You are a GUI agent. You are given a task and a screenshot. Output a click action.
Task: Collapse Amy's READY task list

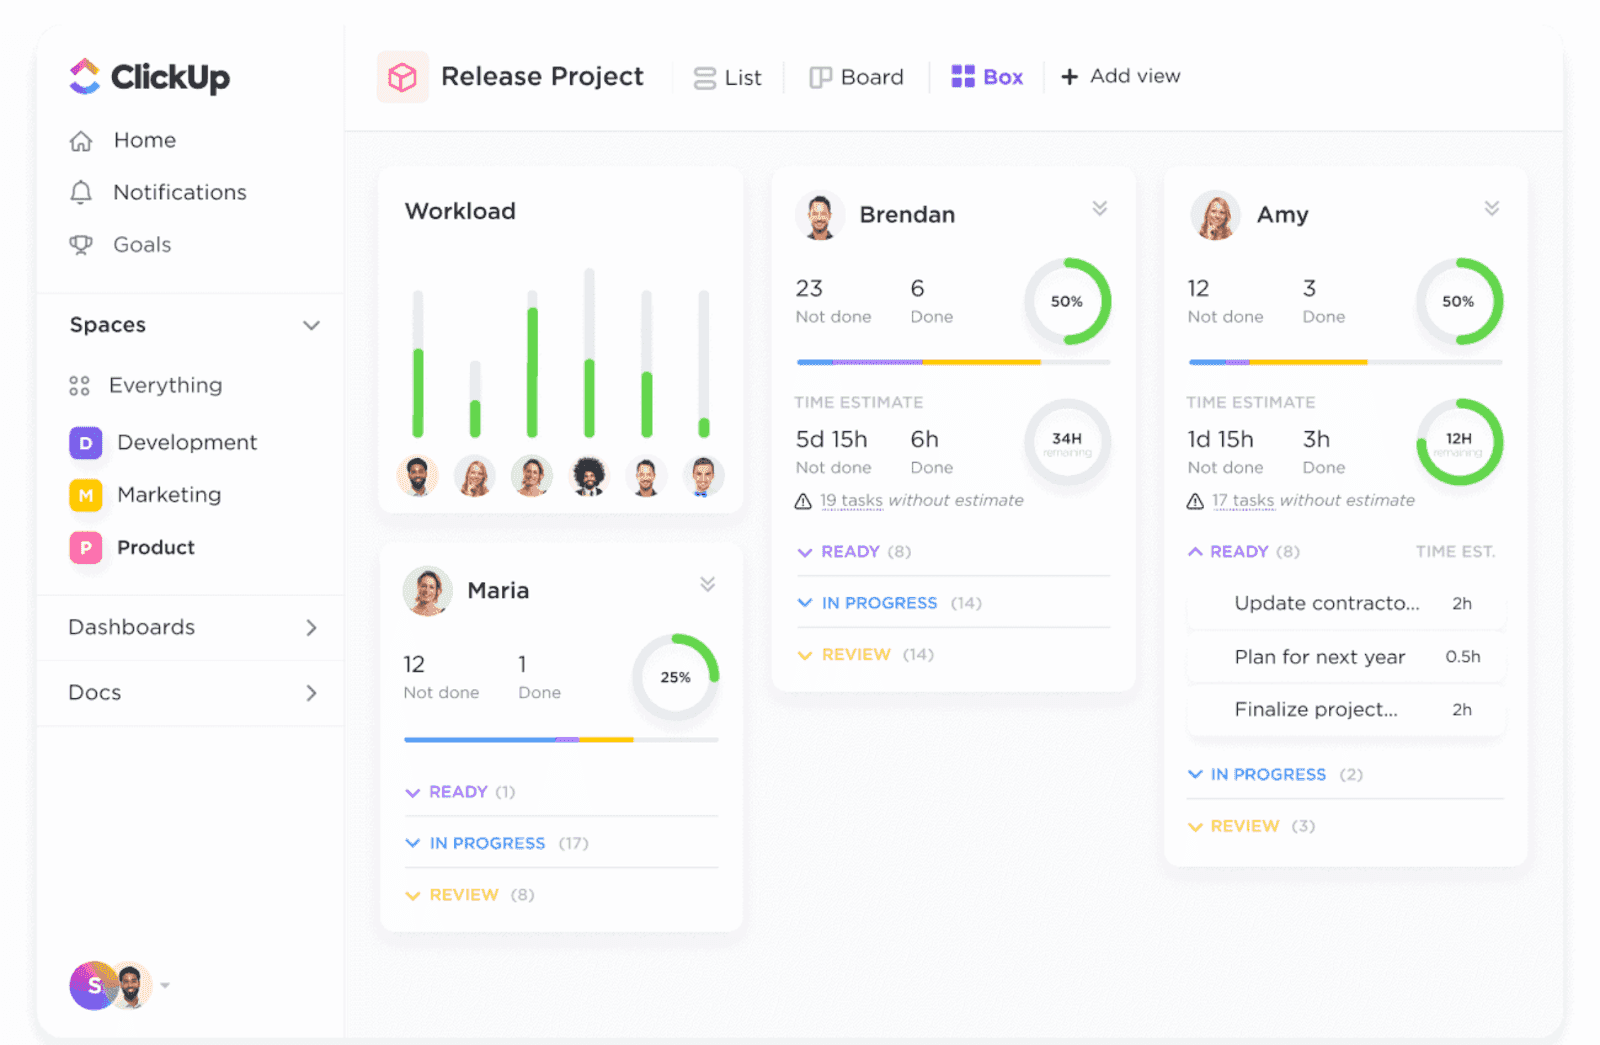[x=1196, y=551]
